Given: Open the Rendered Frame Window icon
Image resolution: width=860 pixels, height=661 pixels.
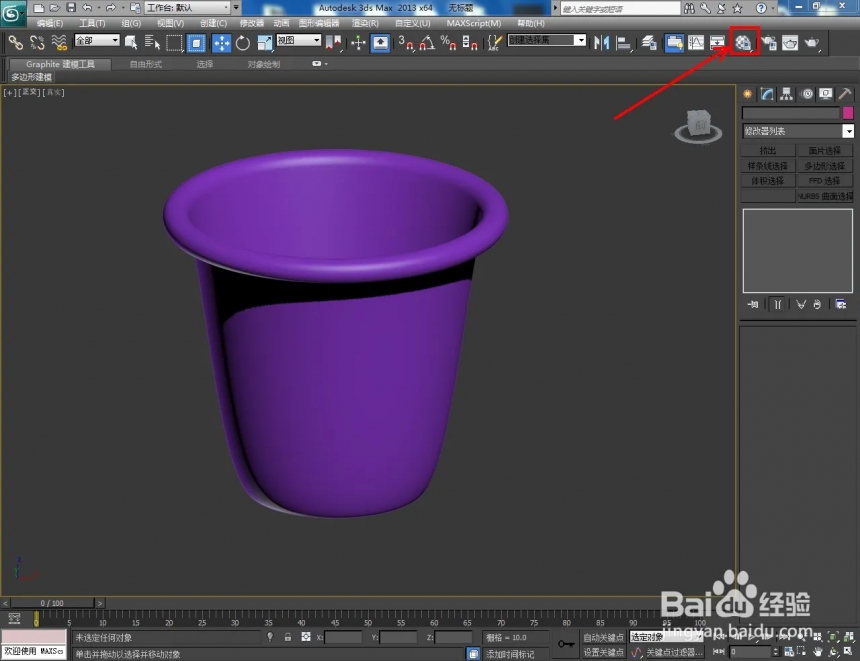Looking at the screenshot, I should (x=790, y=42).
